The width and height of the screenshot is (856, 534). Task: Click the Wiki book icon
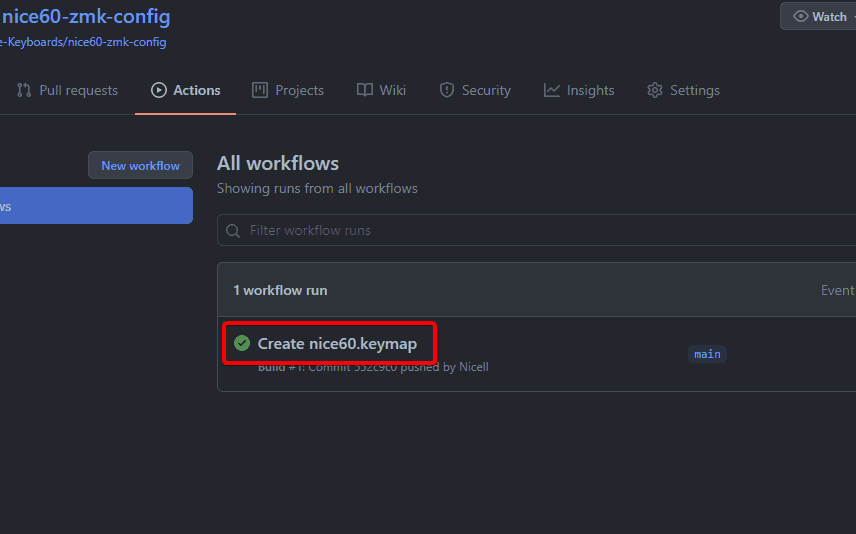click(x=365, y=90)
